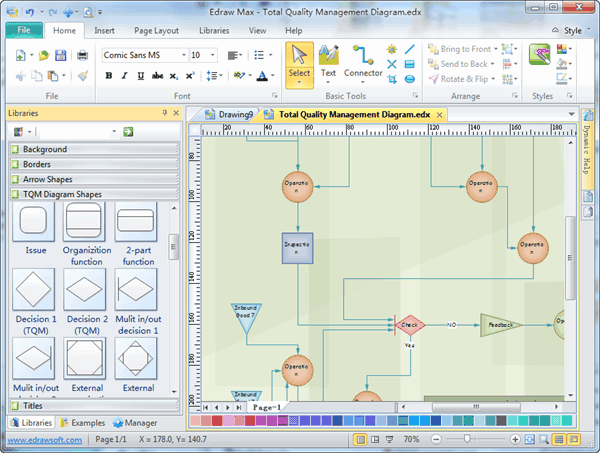Click the Bring to Front button
The height and width of the screenshot is (453, 600).
coord(461,48)
